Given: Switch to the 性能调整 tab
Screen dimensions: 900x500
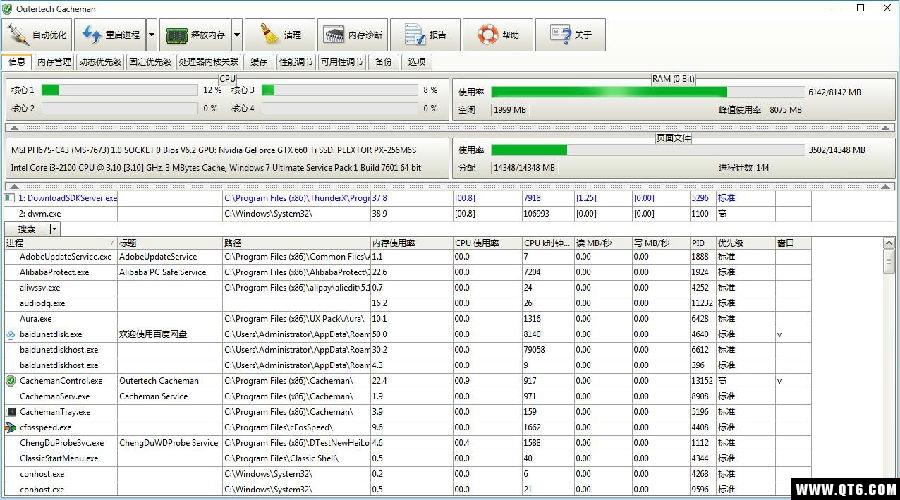Looking at the screenshot, I should 295,62.
